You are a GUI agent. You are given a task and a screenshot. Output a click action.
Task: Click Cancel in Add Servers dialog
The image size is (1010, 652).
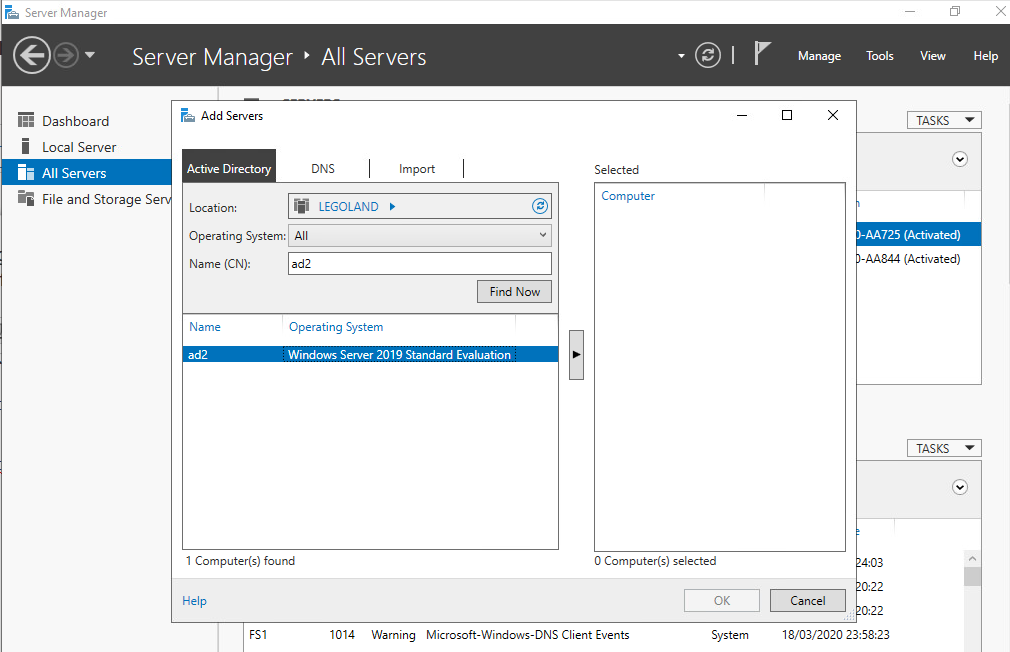click(x=807, y=601)
